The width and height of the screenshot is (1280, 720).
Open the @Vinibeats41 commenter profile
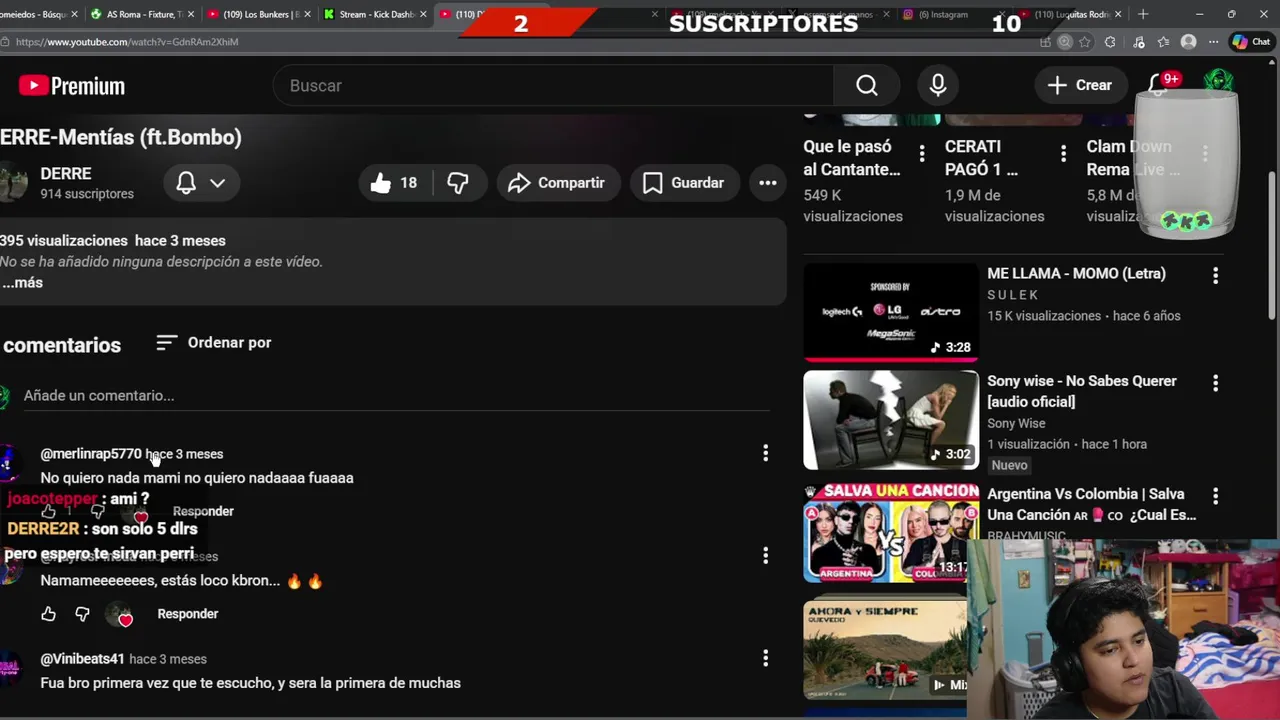(82, 659)
